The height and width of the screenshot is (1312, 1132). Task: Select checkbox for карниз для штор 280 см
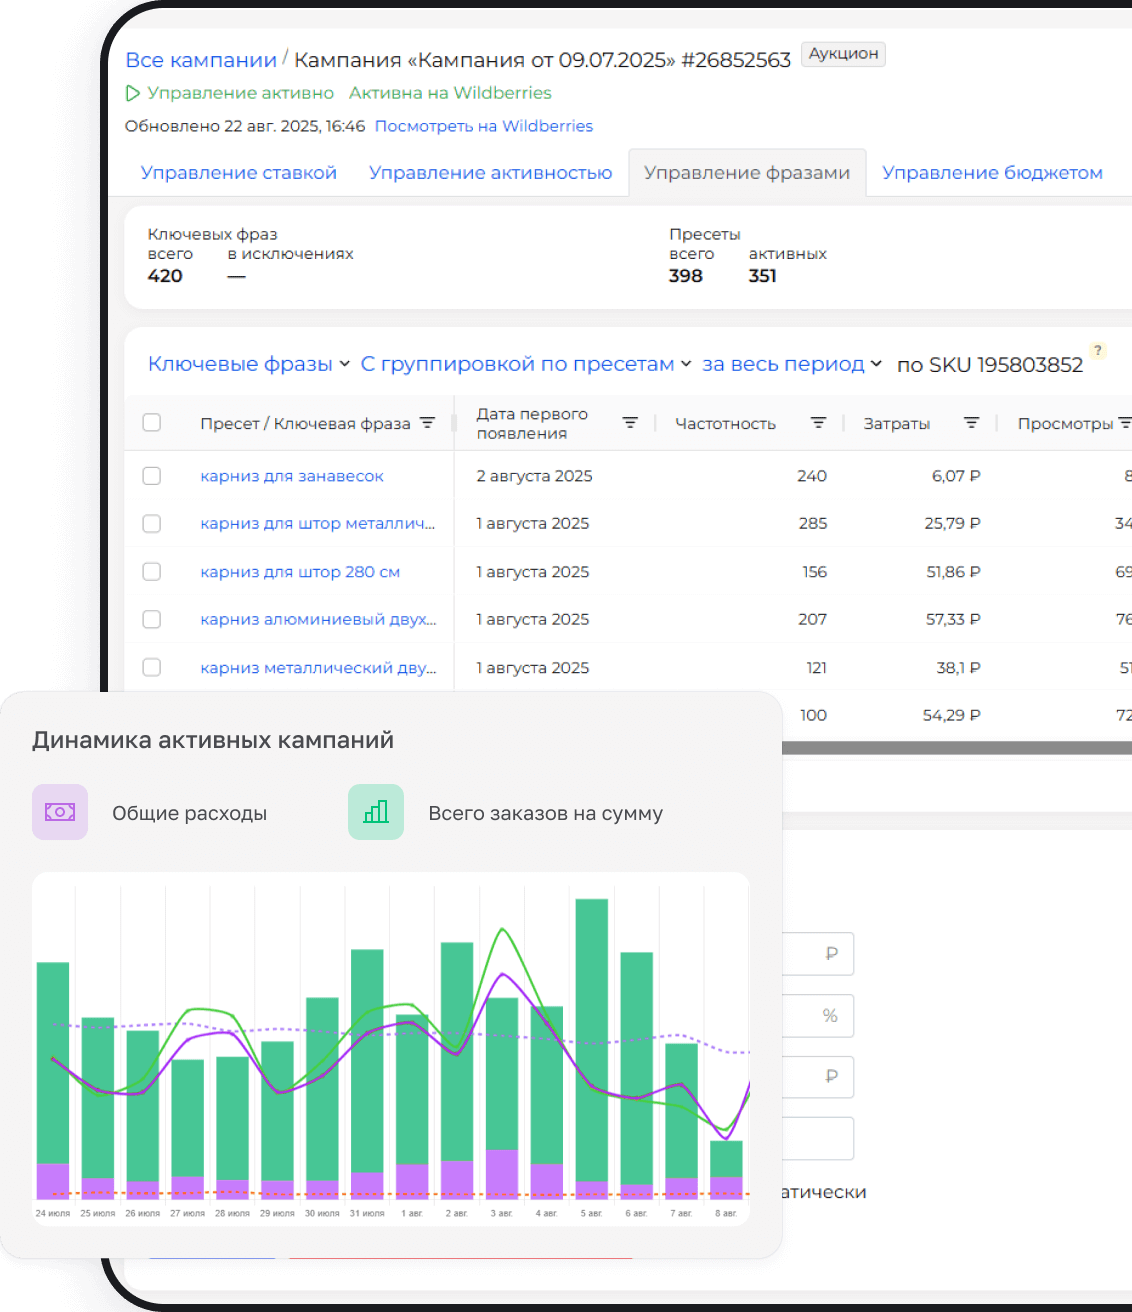pyautogui.click(x=152, y=572)
